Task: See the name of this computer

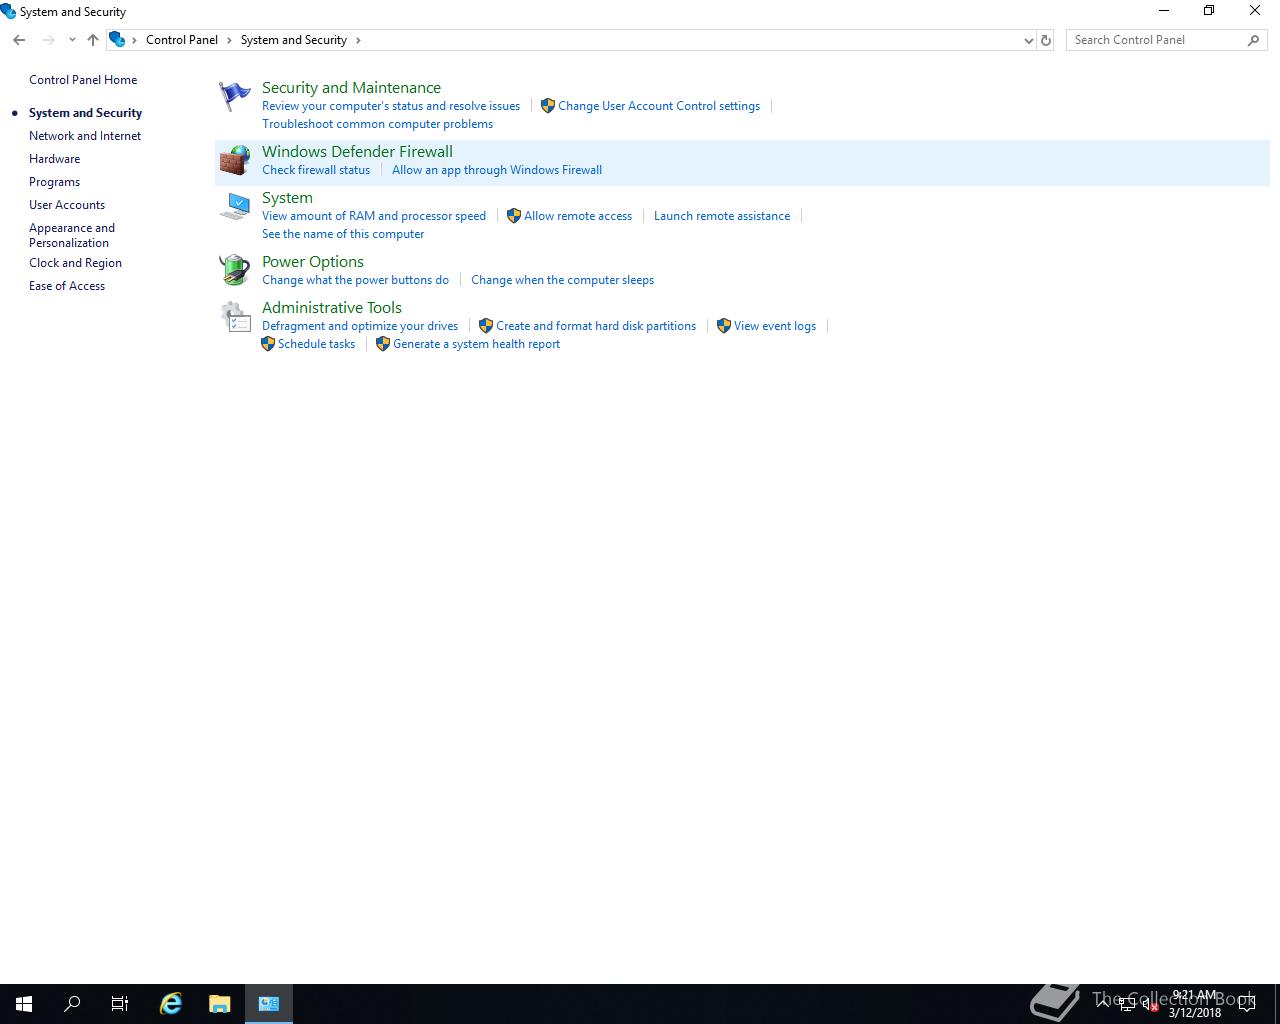Action: [343, 234]
